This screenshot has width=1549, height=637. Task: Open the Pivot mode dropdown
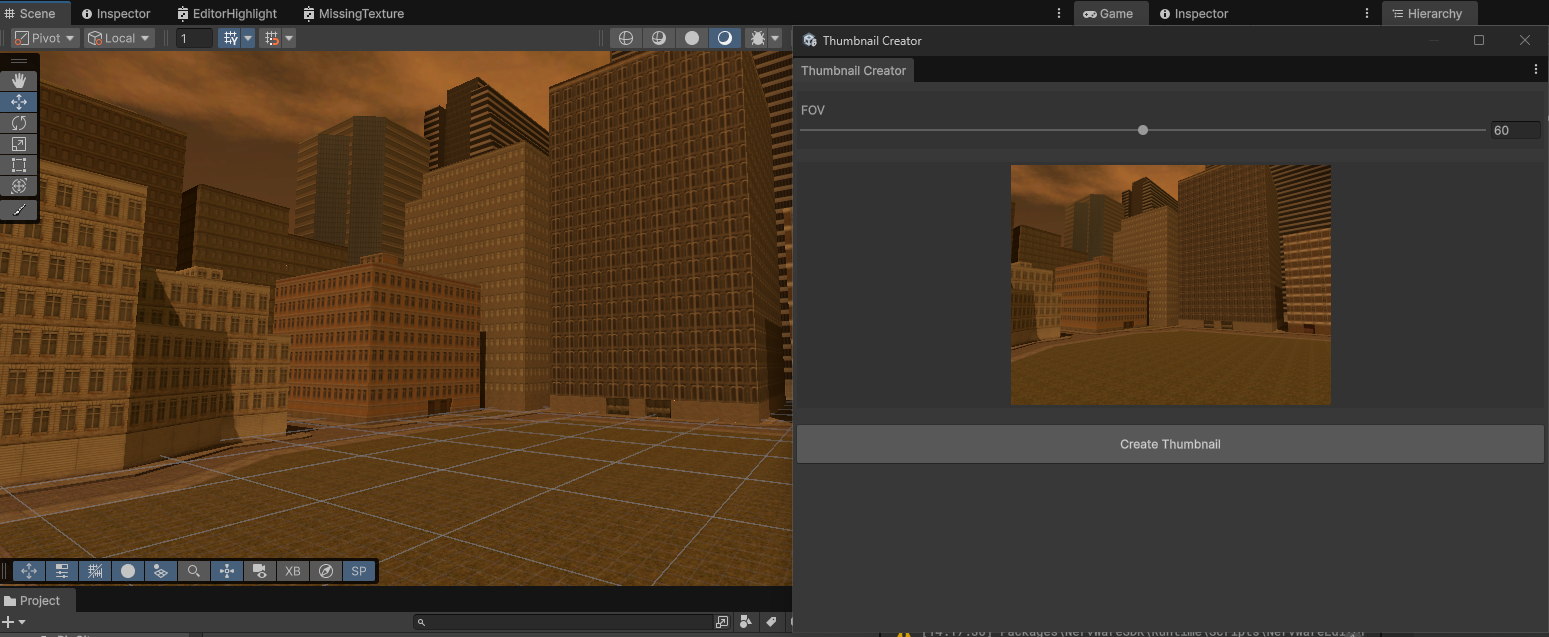(x=45, y=38)
